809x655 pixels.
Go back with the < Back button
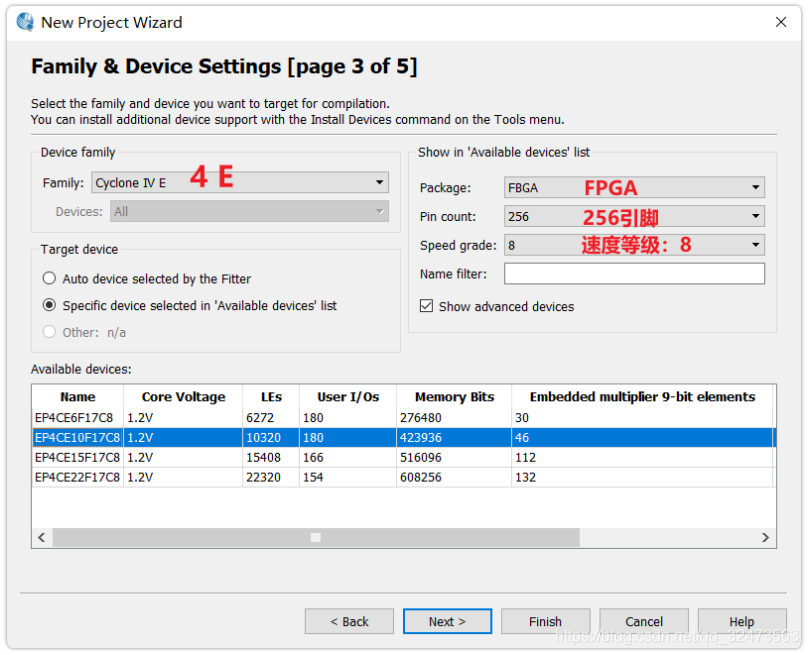(349, 621)
